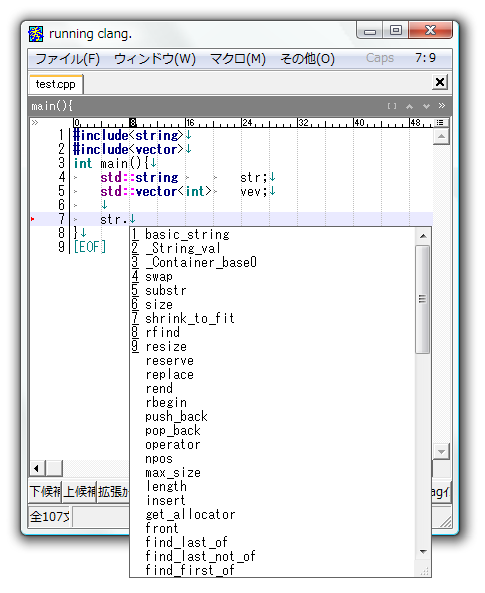Viewport: 485px width, 593px height.
Task: Expand function bar double-chevron
Action: [442, 106]
